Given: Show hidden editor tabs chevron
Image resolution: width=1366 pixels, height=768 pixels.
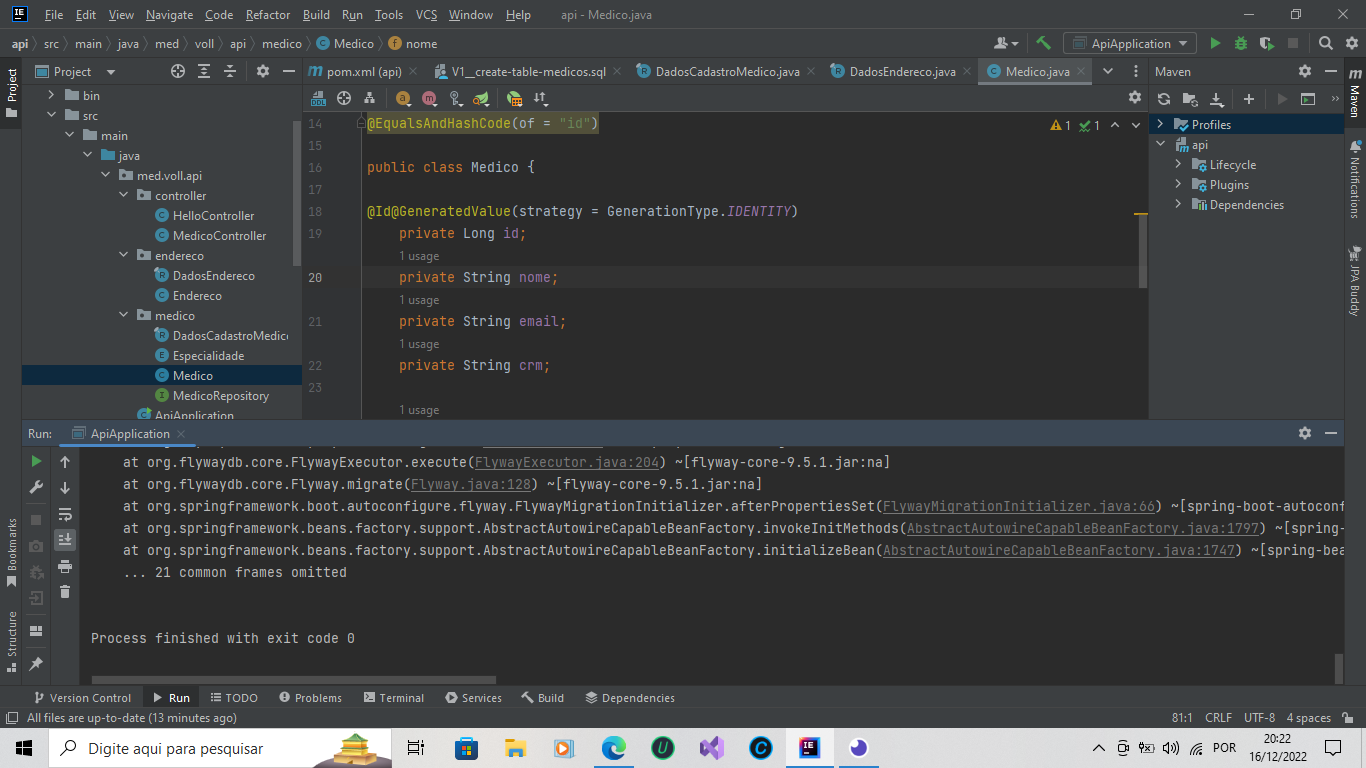Looking at the screenshot, I should 1108,71.
